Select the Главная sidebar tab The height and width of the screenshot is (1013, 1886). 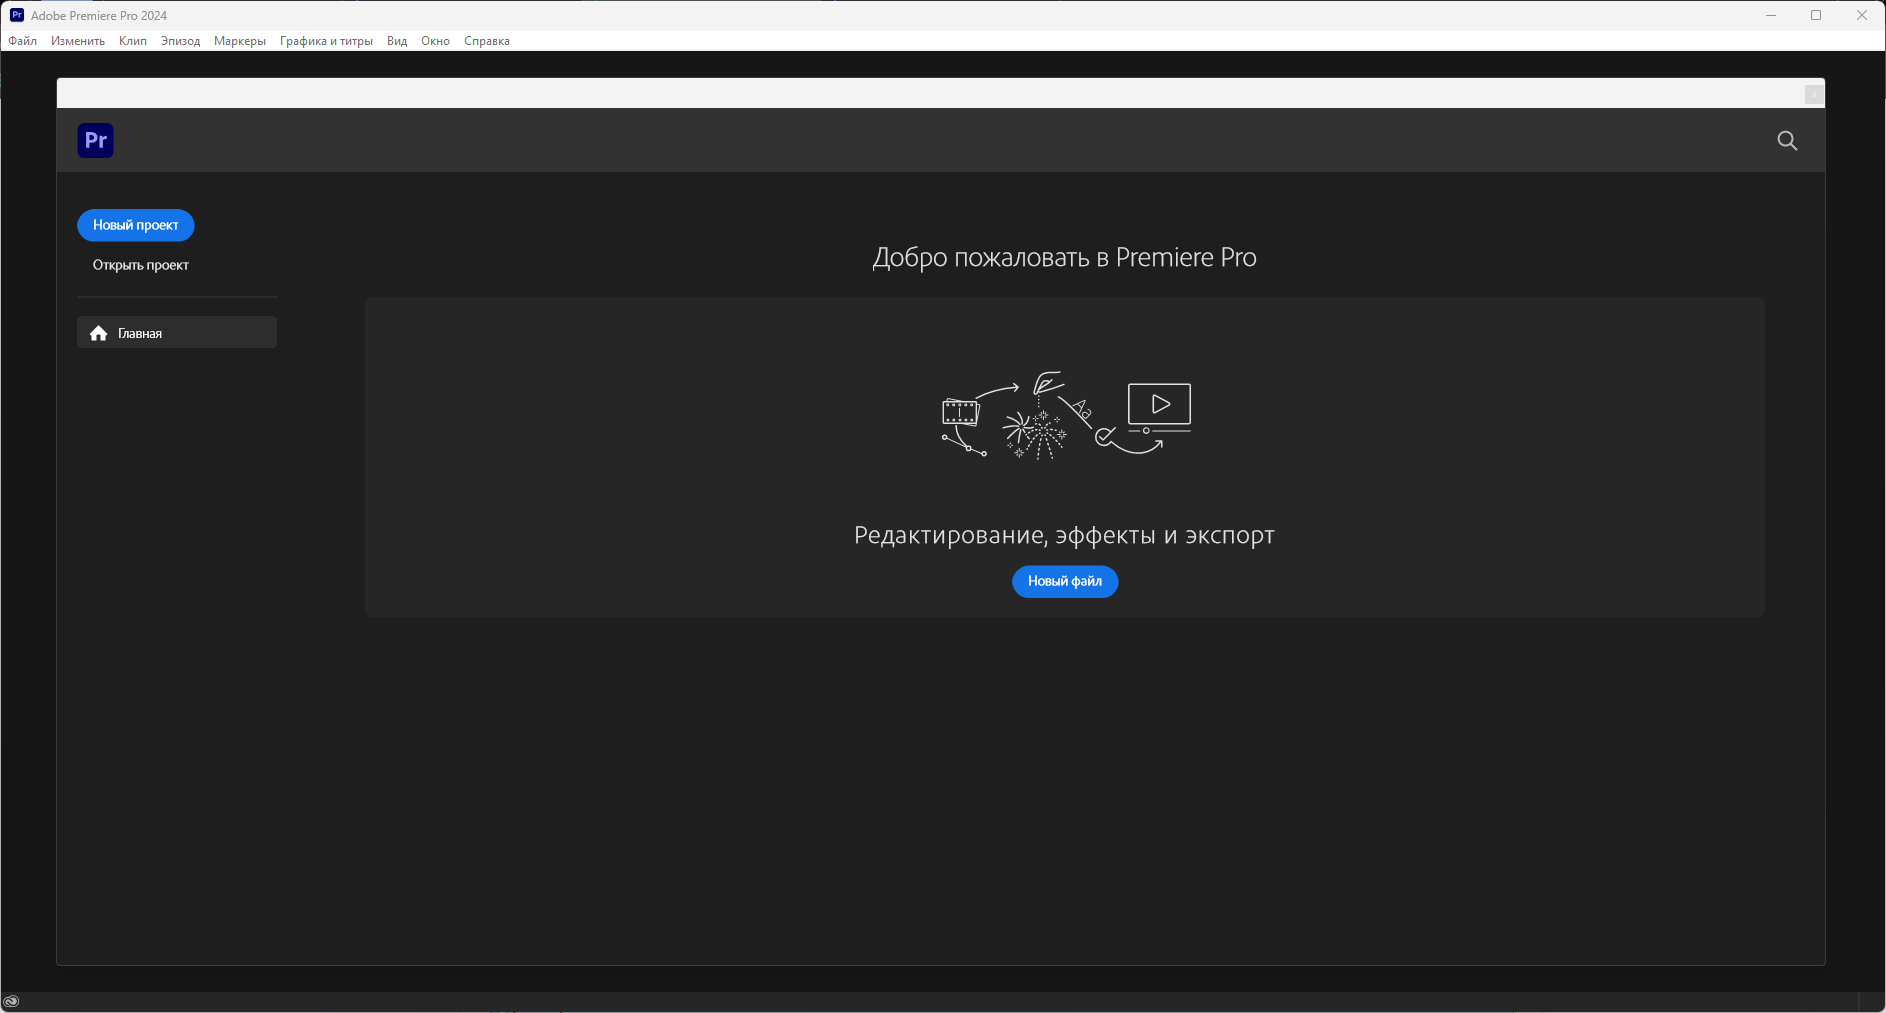pyautogui.click(x=177, y=333)
